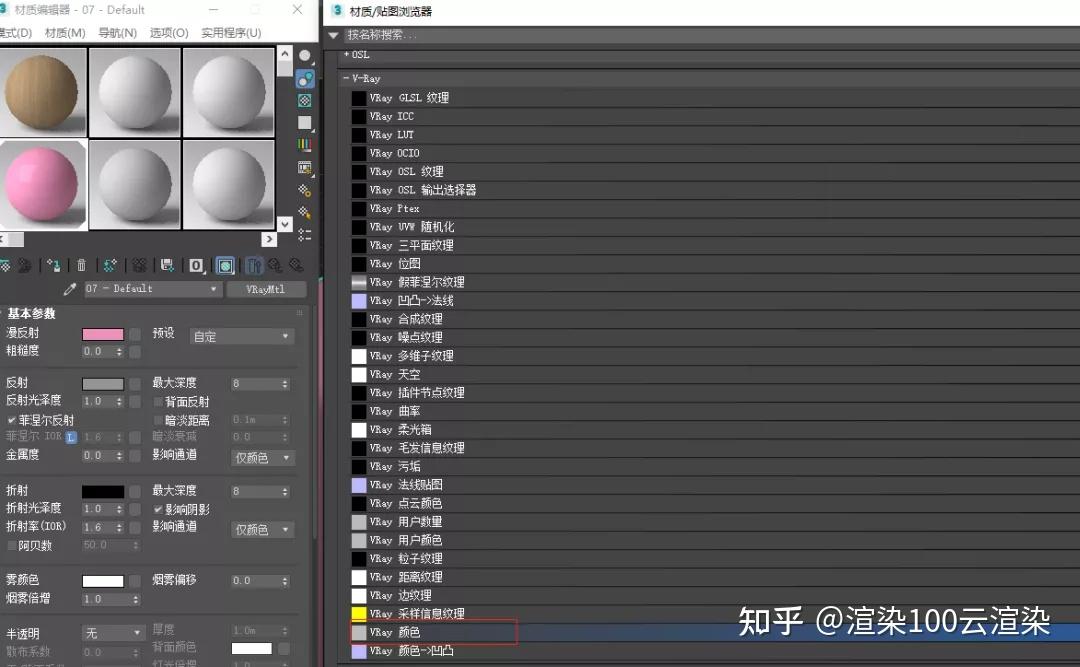Click the right arrow to scroll sample slots
This screenshot has height=667, width=1080.
point(268,239)
